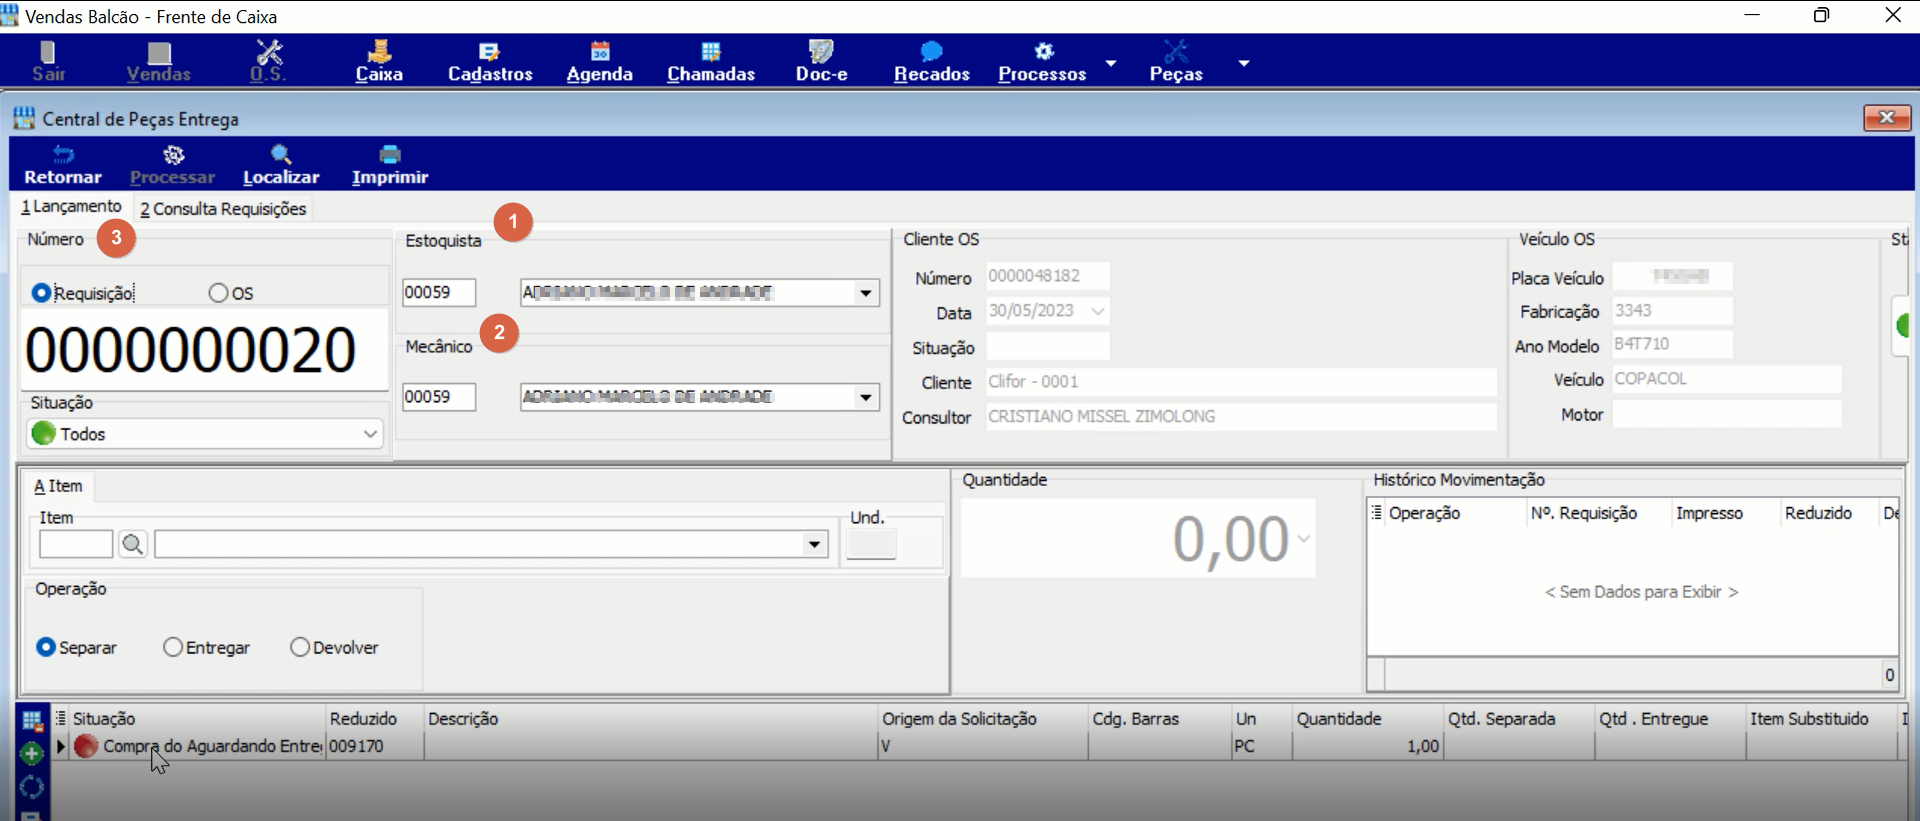This screenshot has width=1920, height=821.
Task: Open the Processos menu arrow
Action: coord(1110,62)
